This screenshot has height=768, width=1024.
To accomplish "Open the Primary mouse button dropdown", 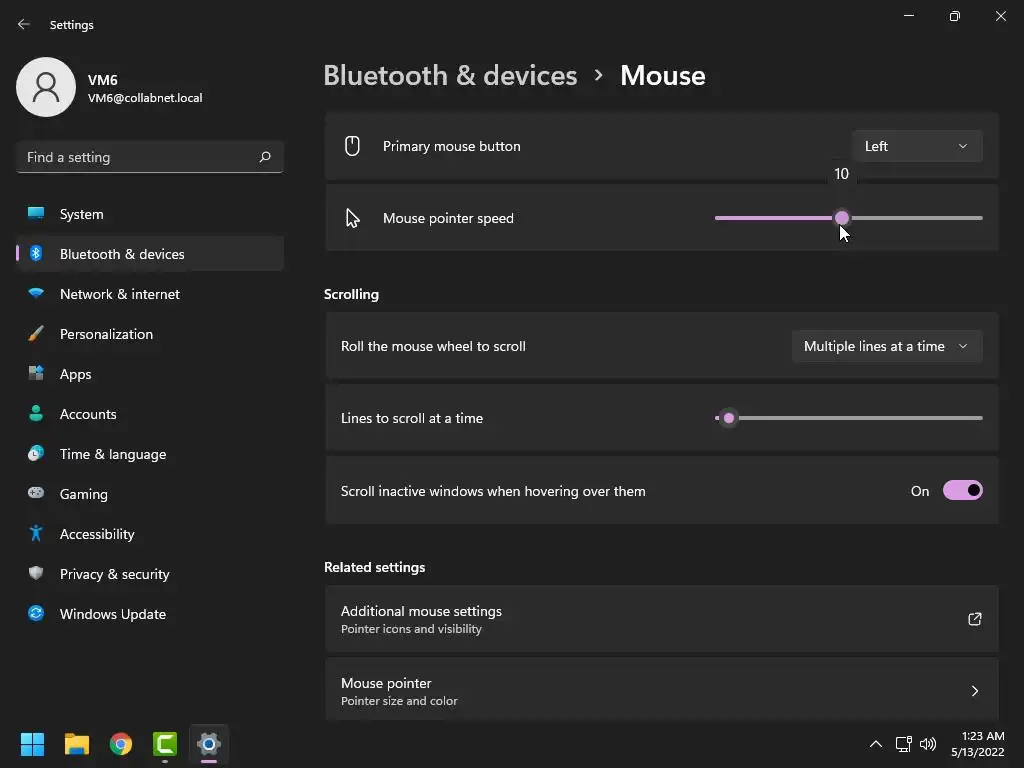I will click(917, 146).
